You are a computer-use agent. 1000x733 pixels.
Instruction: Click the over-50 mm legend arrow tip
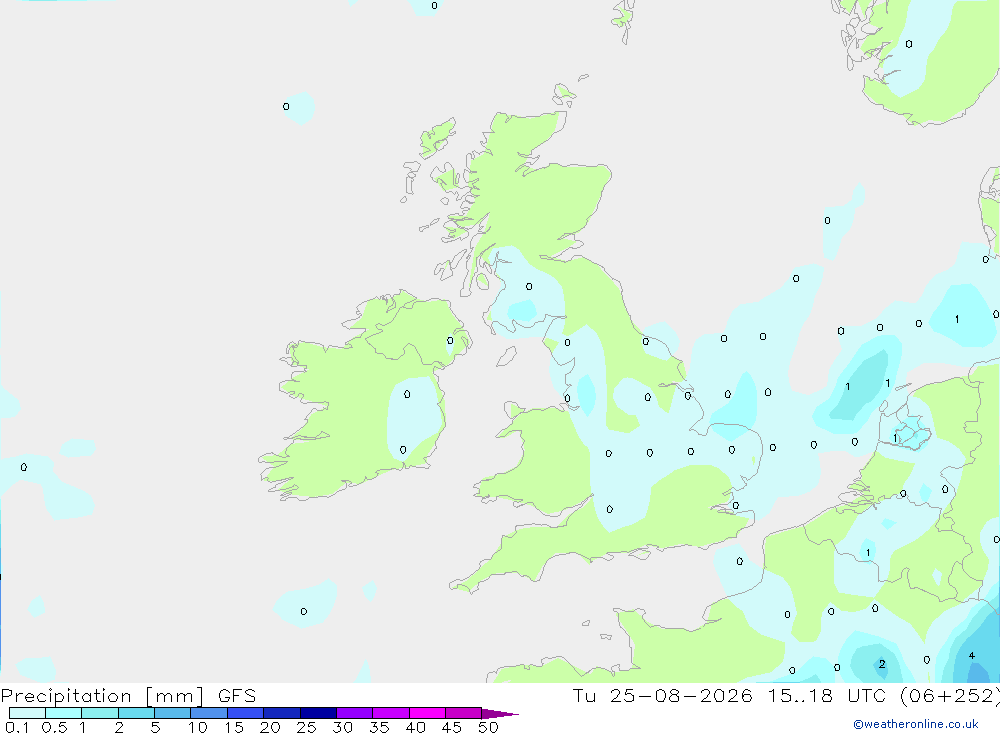tap(501, 713)
